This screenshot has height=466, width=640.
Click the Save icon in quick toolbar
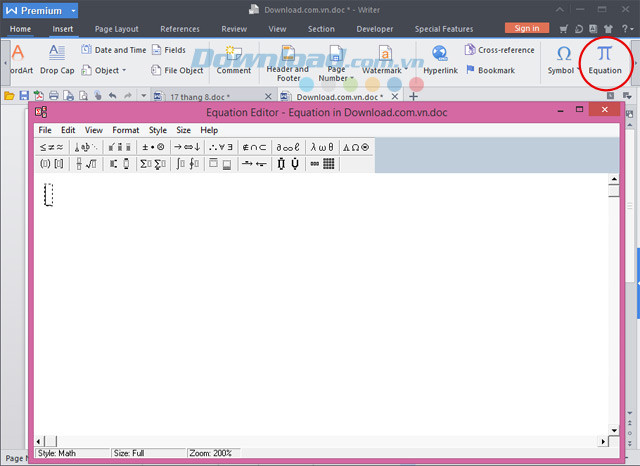tap(24, 96)
